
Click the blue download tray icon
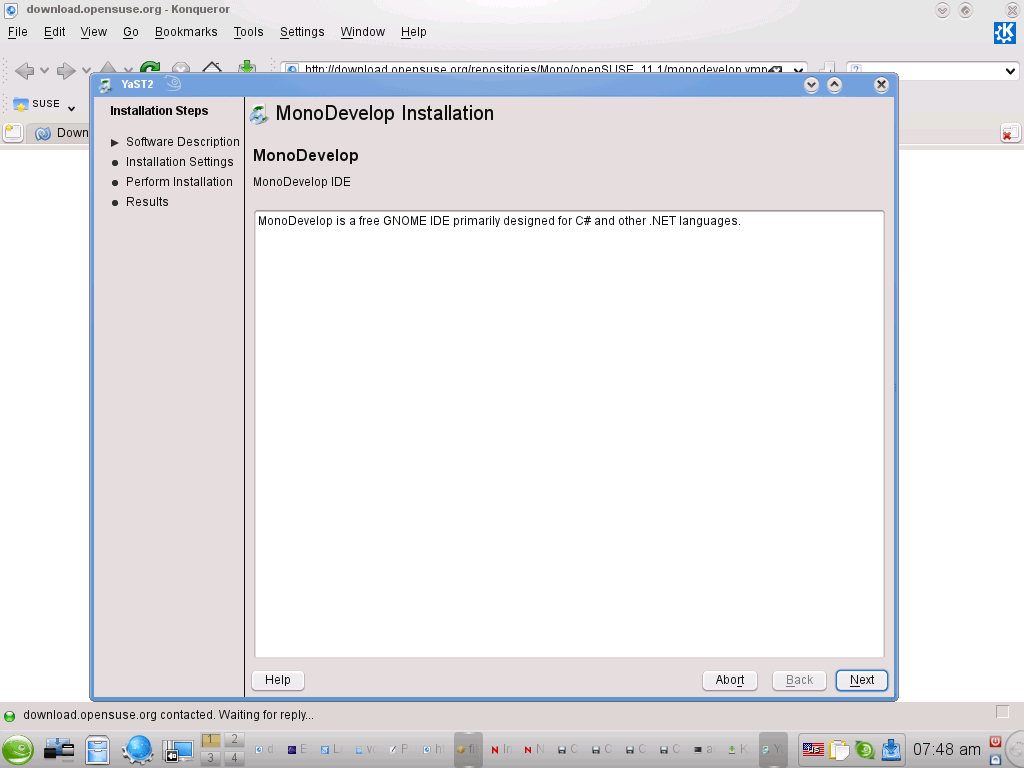coord(891,750)
